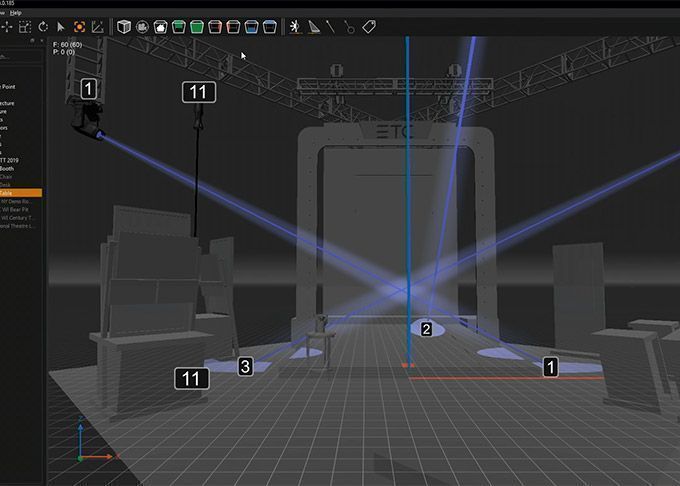Select the axis measure tool
Image resolution: width=680 pixels, height=486 pixels.
[x=98, y=27]
